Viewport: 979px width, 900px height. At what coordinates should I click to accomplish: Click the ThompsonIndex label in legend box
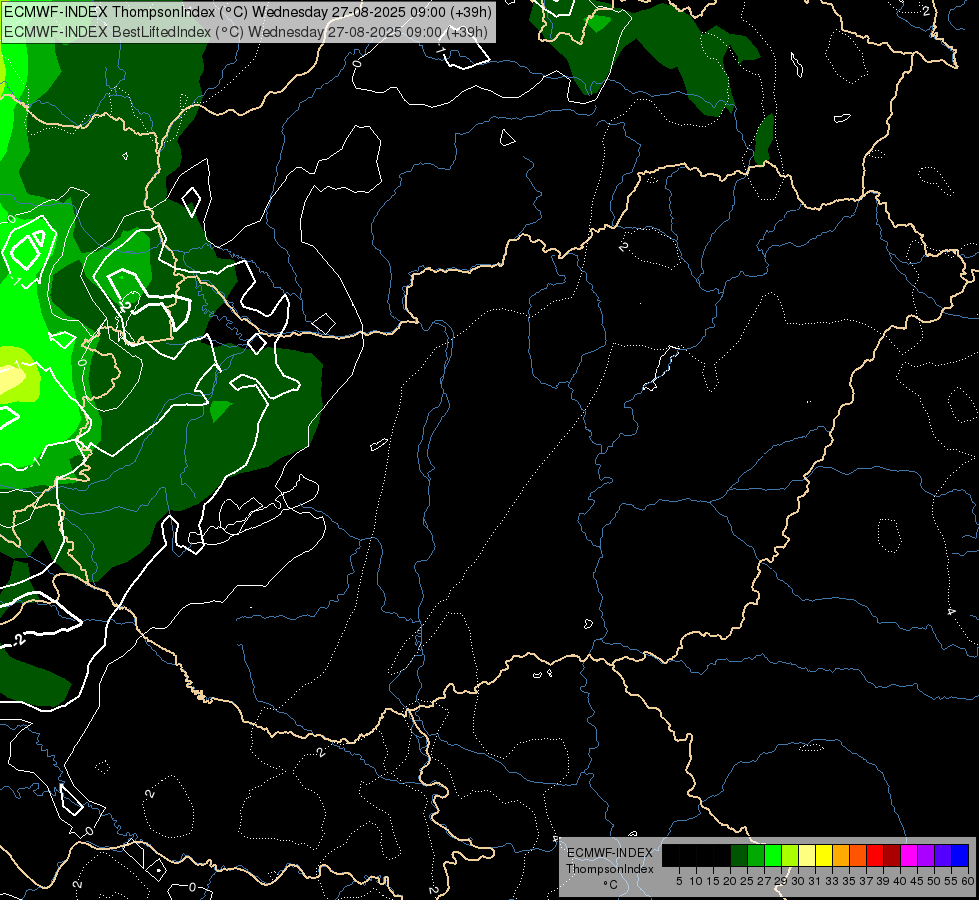[609, 869]
